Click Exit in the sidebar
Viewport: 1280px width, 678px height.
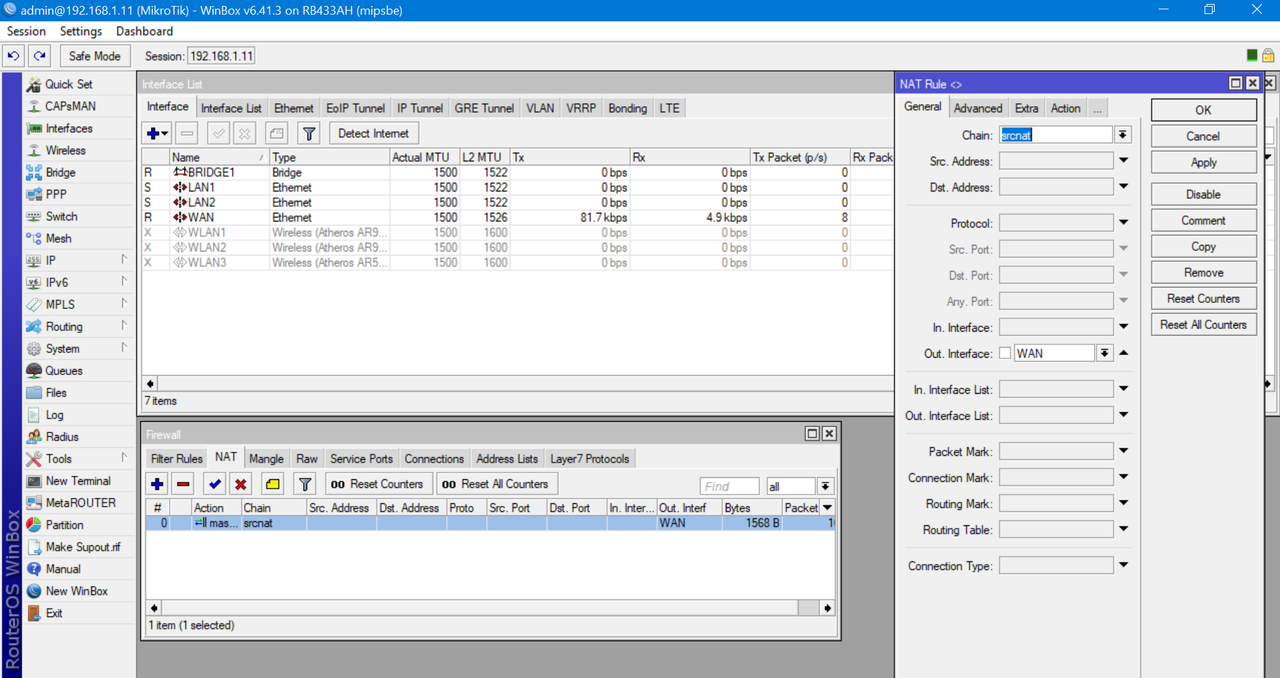coord(54,612)
